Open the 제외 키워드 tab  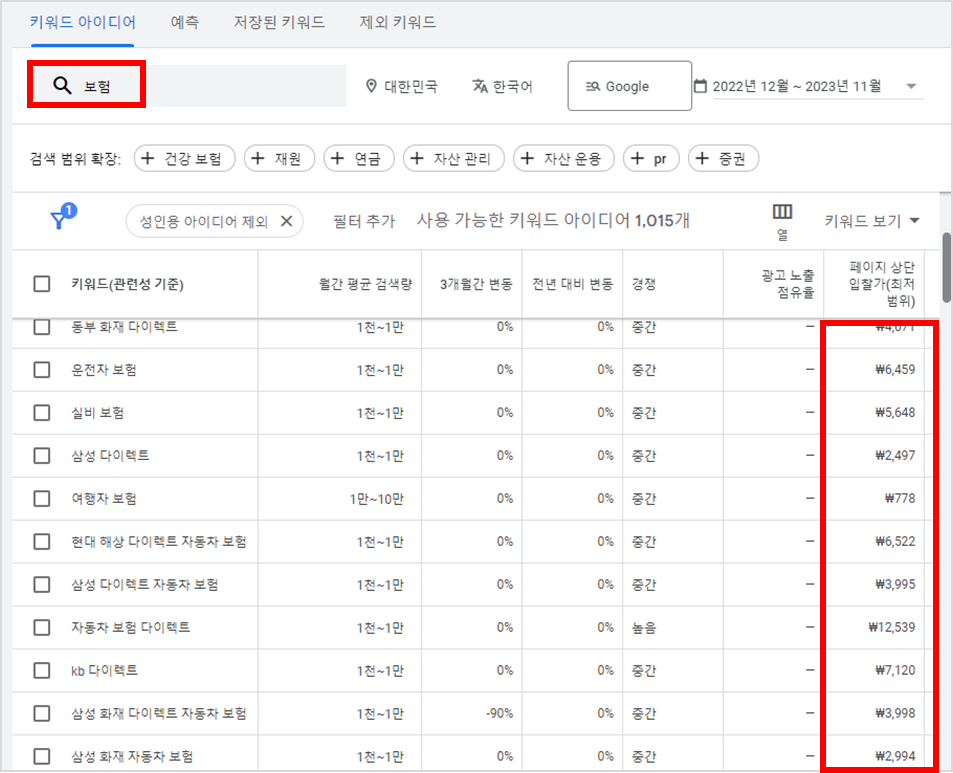397,23
